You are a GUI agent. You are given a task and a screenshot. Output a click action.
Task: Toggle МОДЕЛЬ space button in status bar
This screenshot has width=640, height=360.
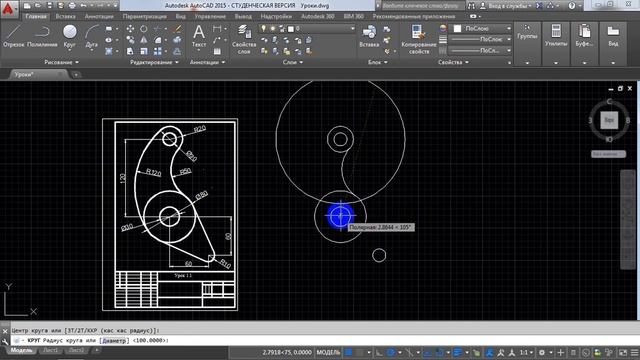(328, 352)
